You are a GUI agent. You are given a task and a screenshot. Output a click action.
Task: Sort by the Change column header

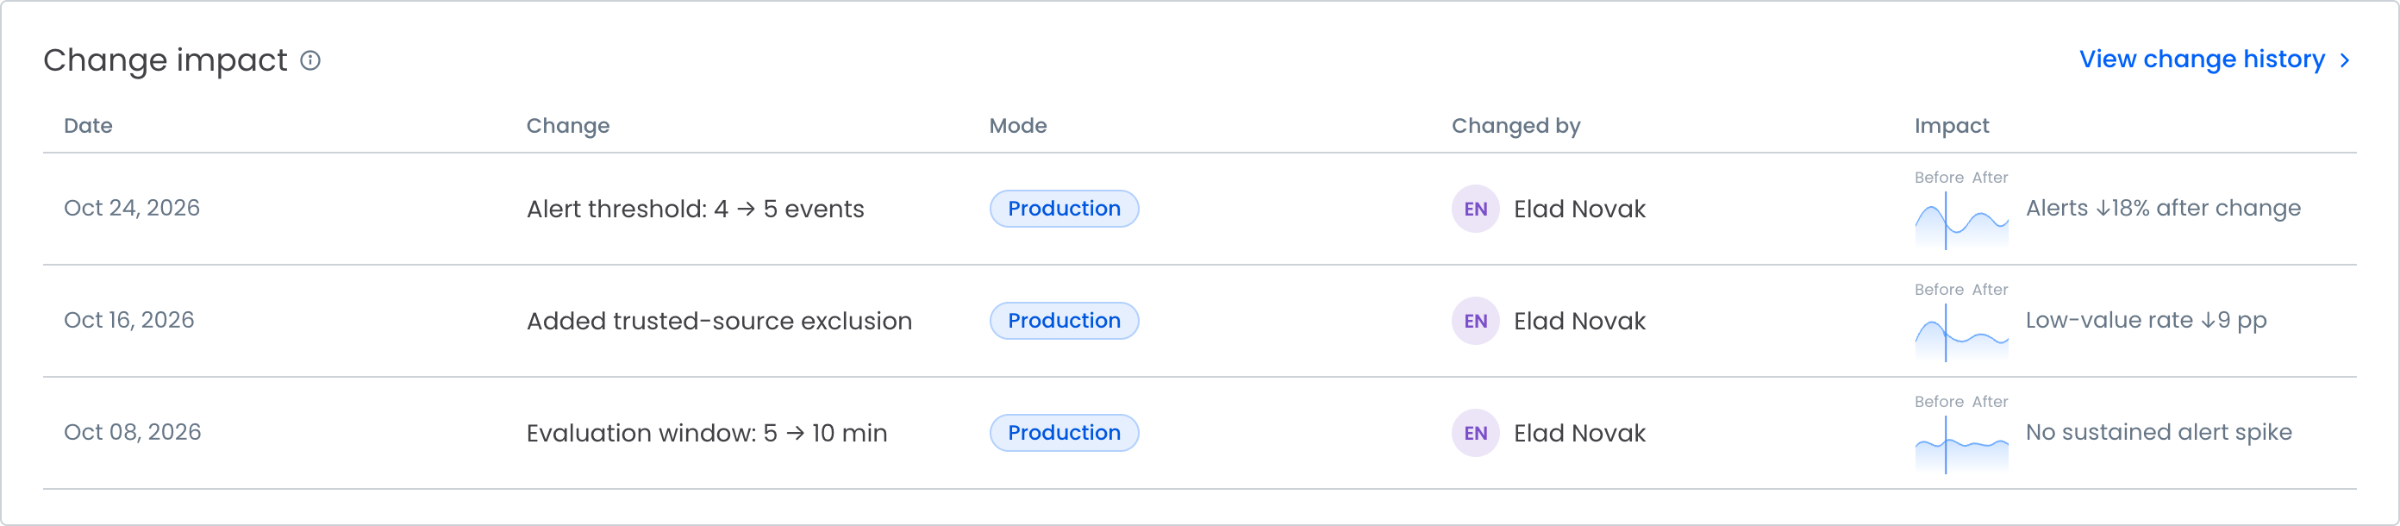click(568, 126)
